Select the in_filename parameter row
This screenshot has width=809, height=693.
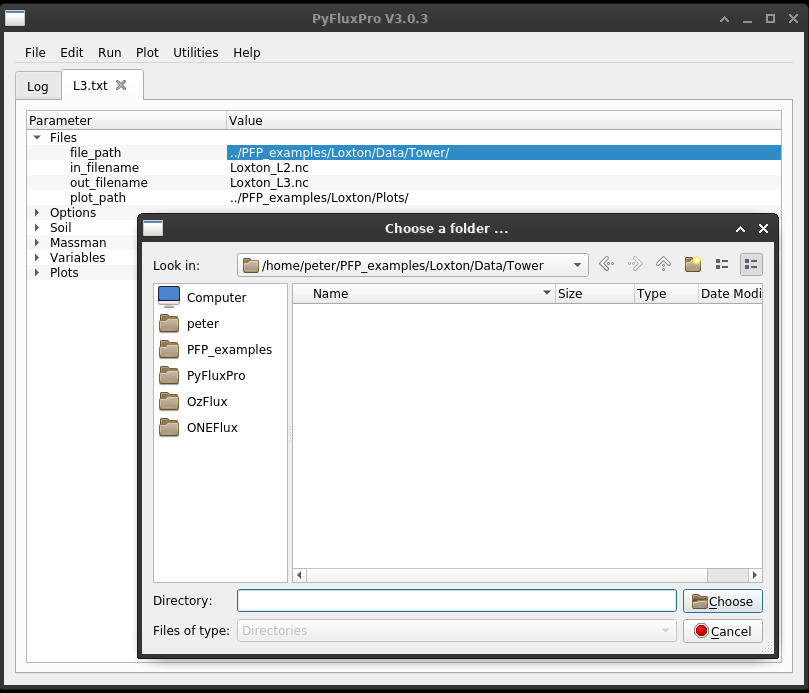click(104, 168)
